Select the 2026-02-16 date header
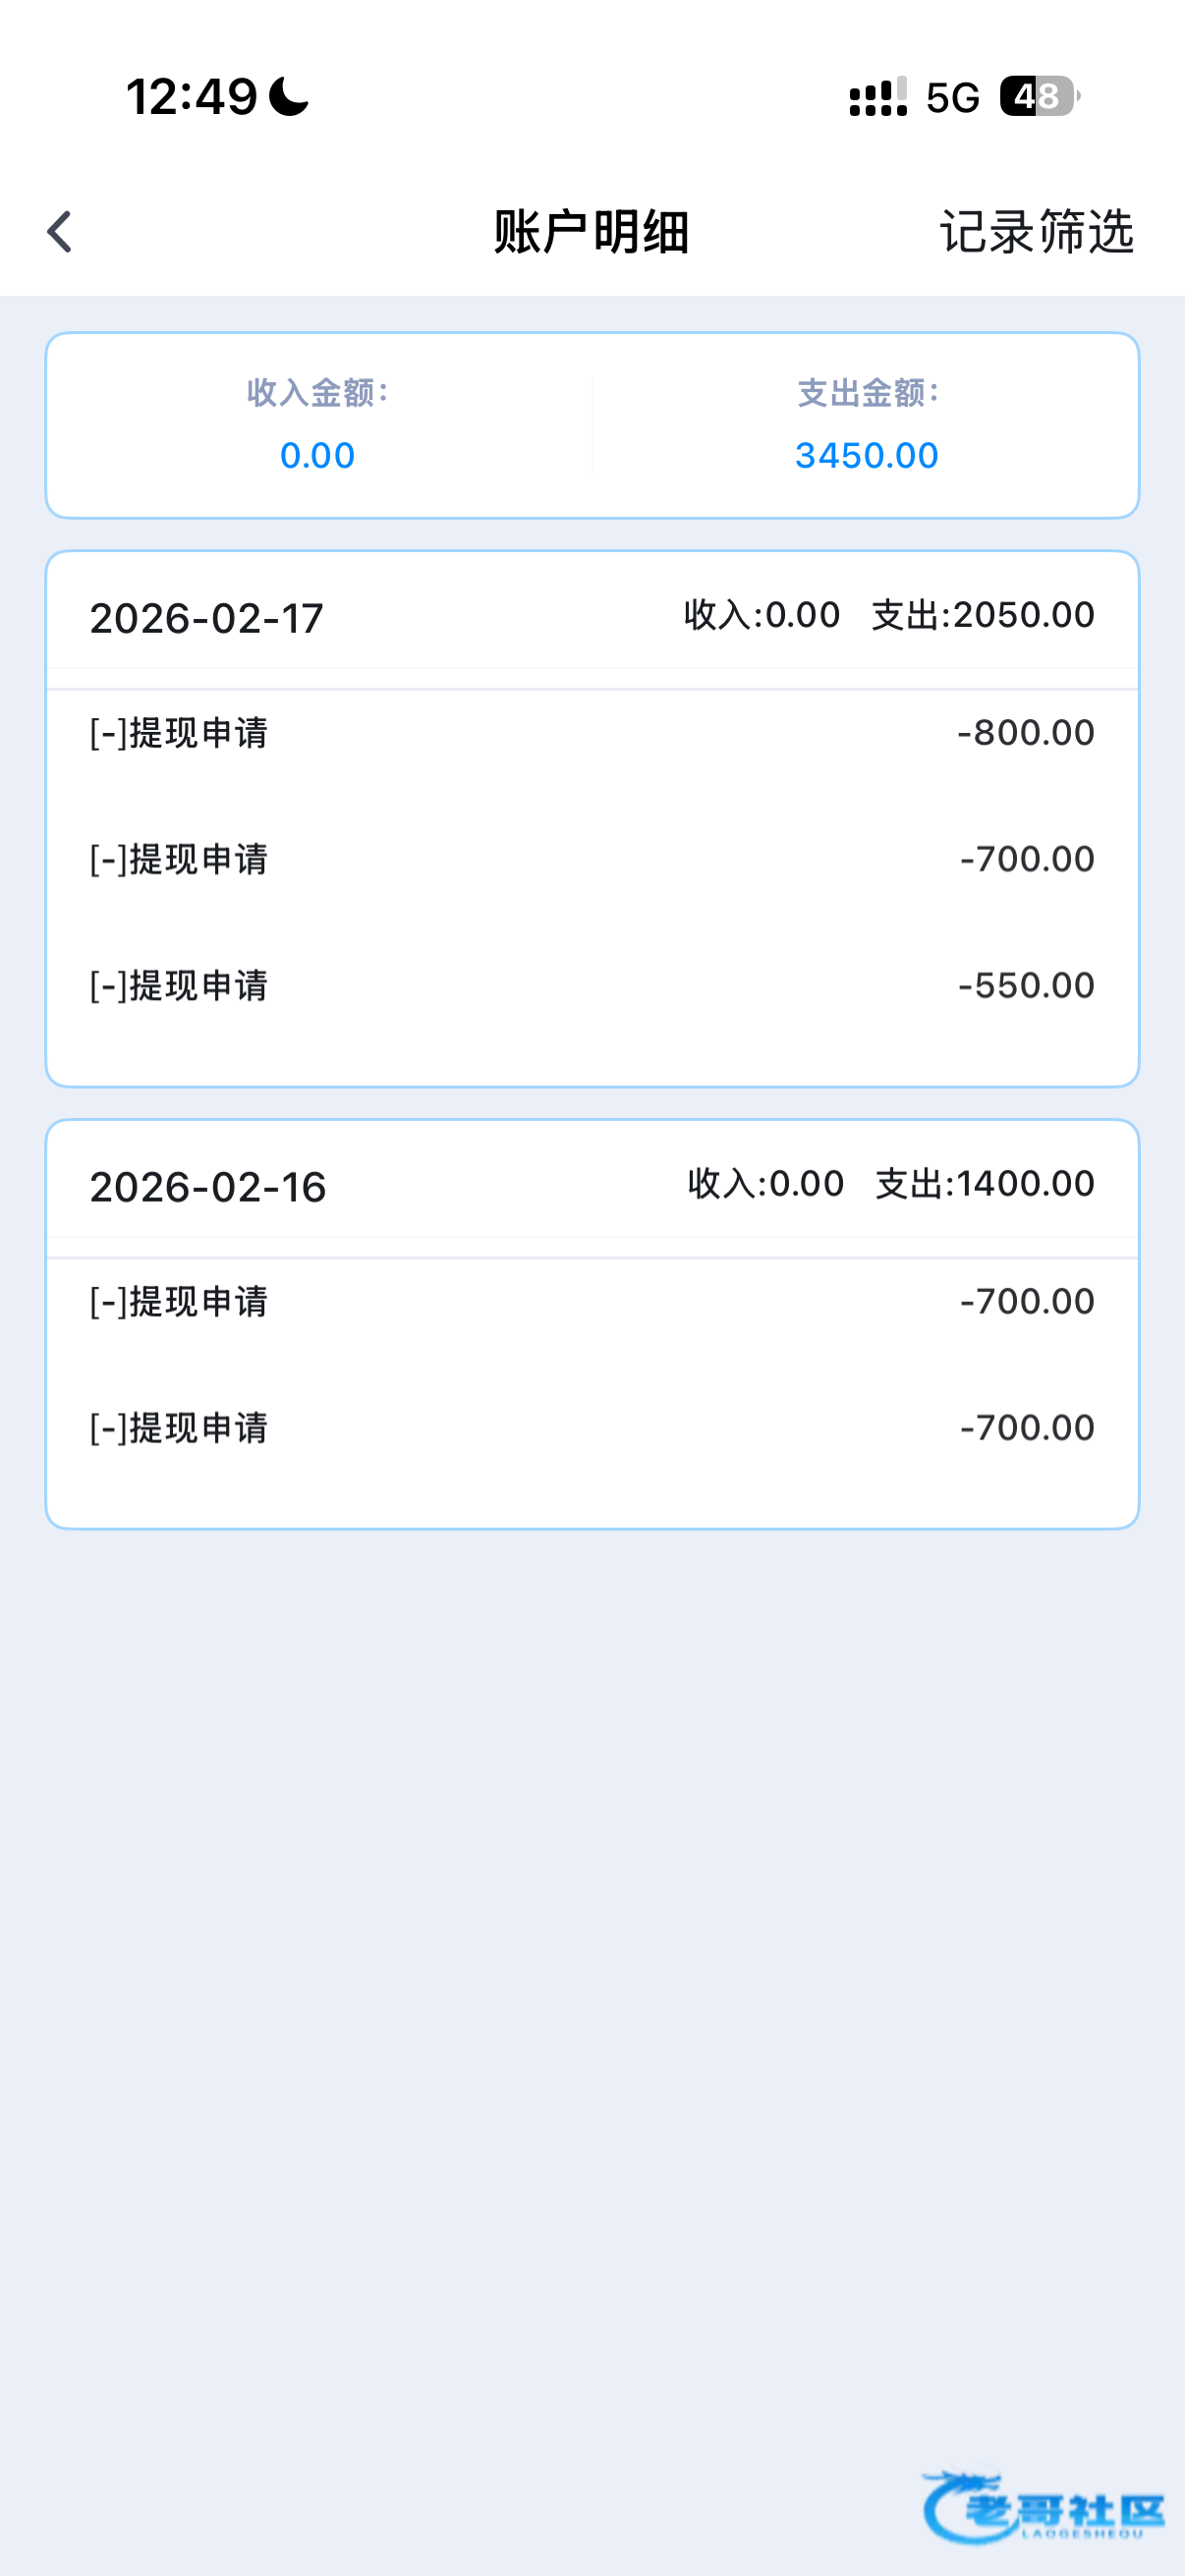 208,1187
